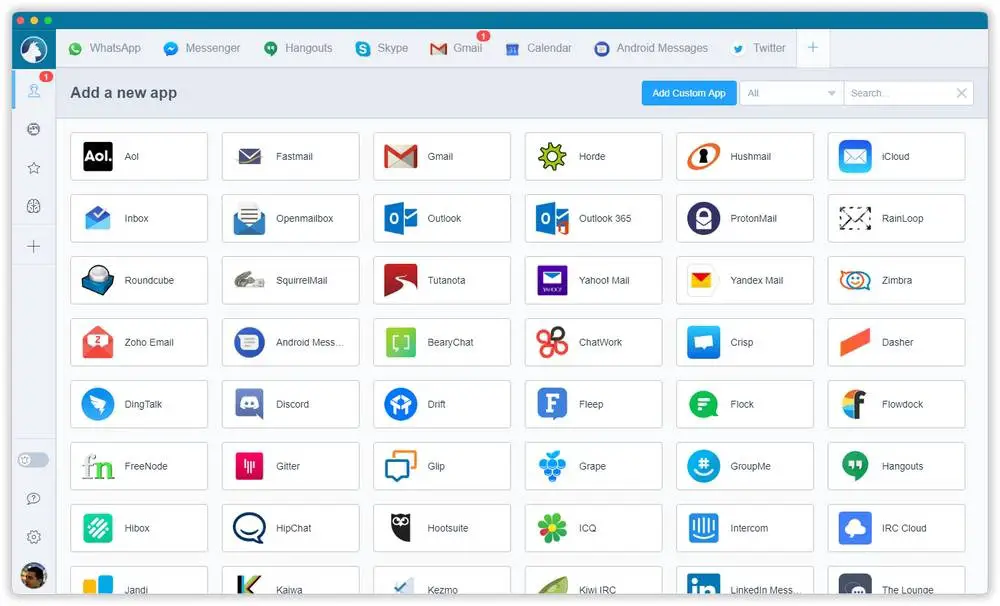Add the ICQ app
The width and height of the screenshot is (1000, 606).
click(x=593, y=528)
